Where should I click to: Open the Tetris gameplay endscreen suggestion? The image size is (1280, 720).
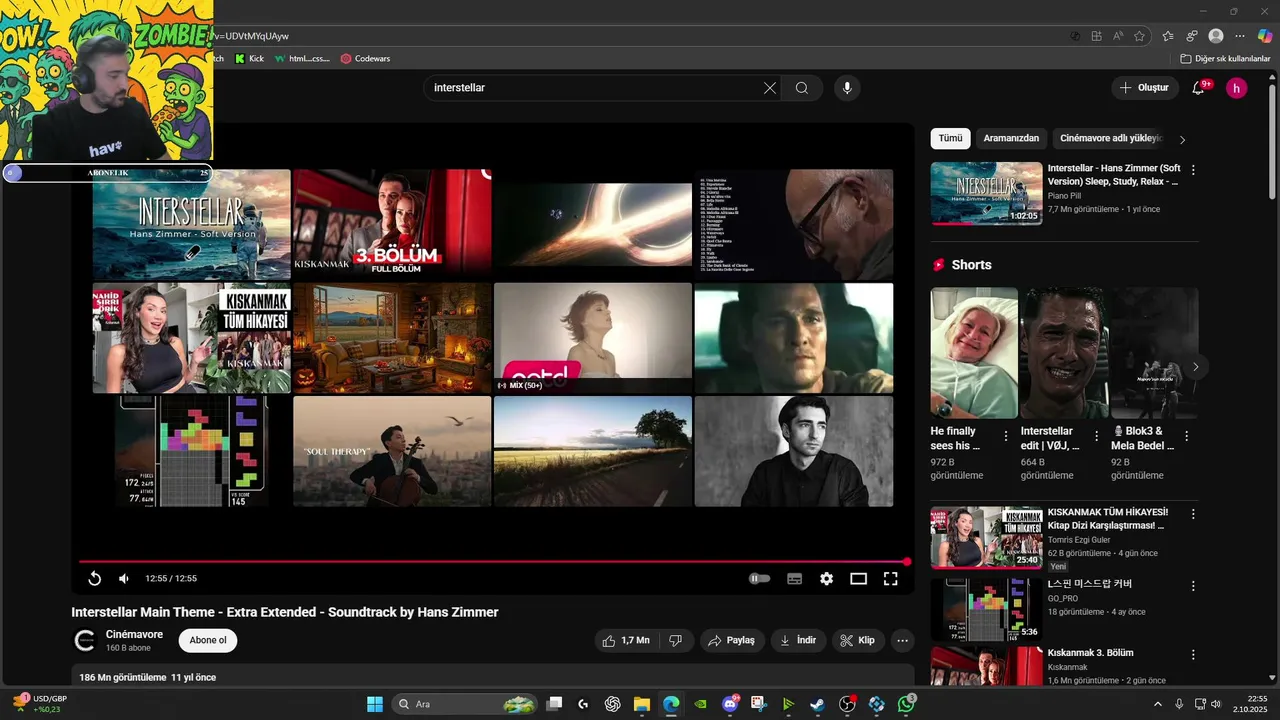point(192,451)
